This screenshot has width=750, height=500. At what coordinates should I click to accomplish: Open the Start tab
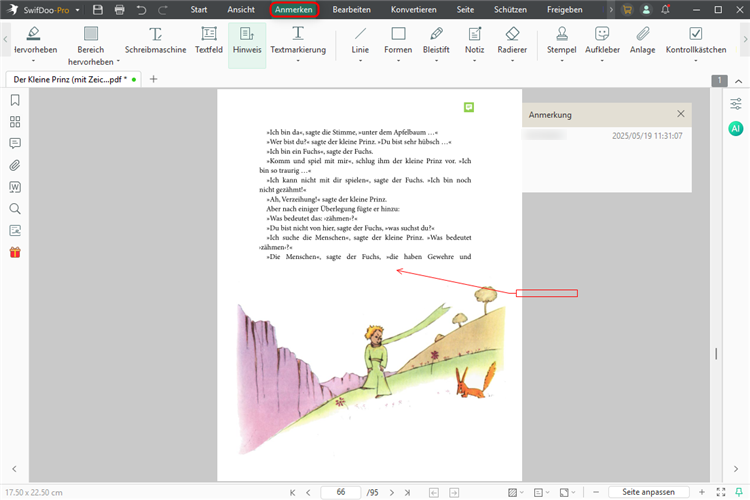(199, 10)
